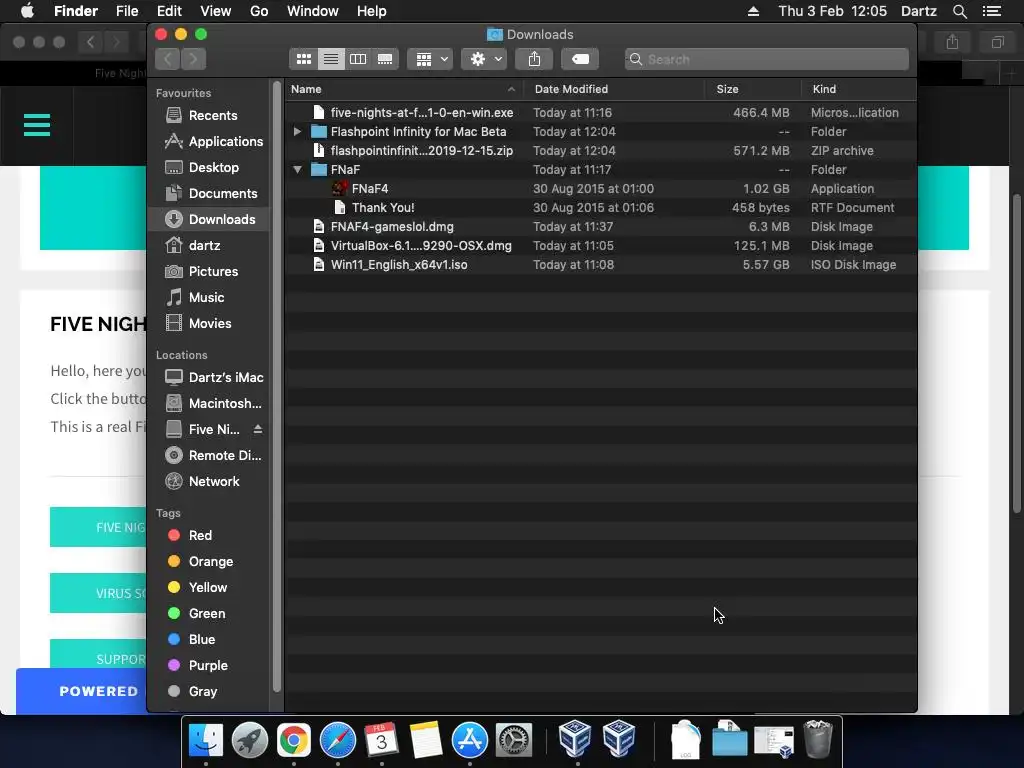Image resolution: width=1024 pixels, height=768 pixels.
Task: Sort by the Name column header
Action: pos(403,89)
